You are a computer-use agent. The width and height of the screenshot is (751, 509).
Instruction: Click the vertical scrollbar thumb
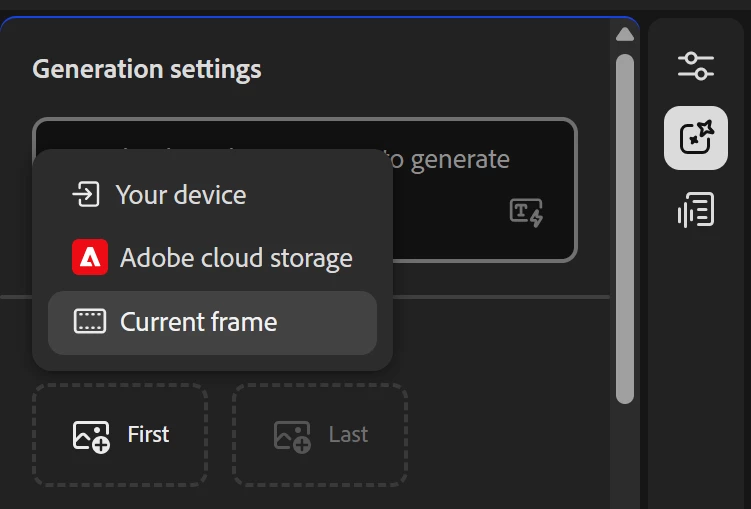(625, 228)
